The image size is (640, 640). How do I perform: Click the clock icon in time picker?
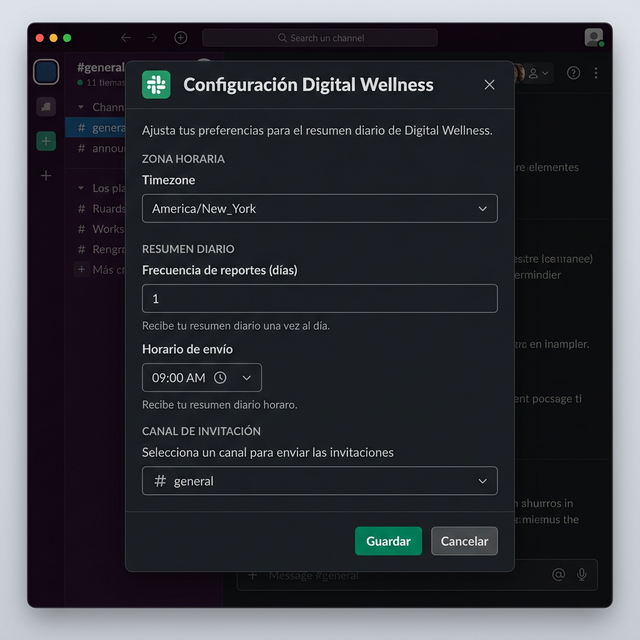[220, 378]
